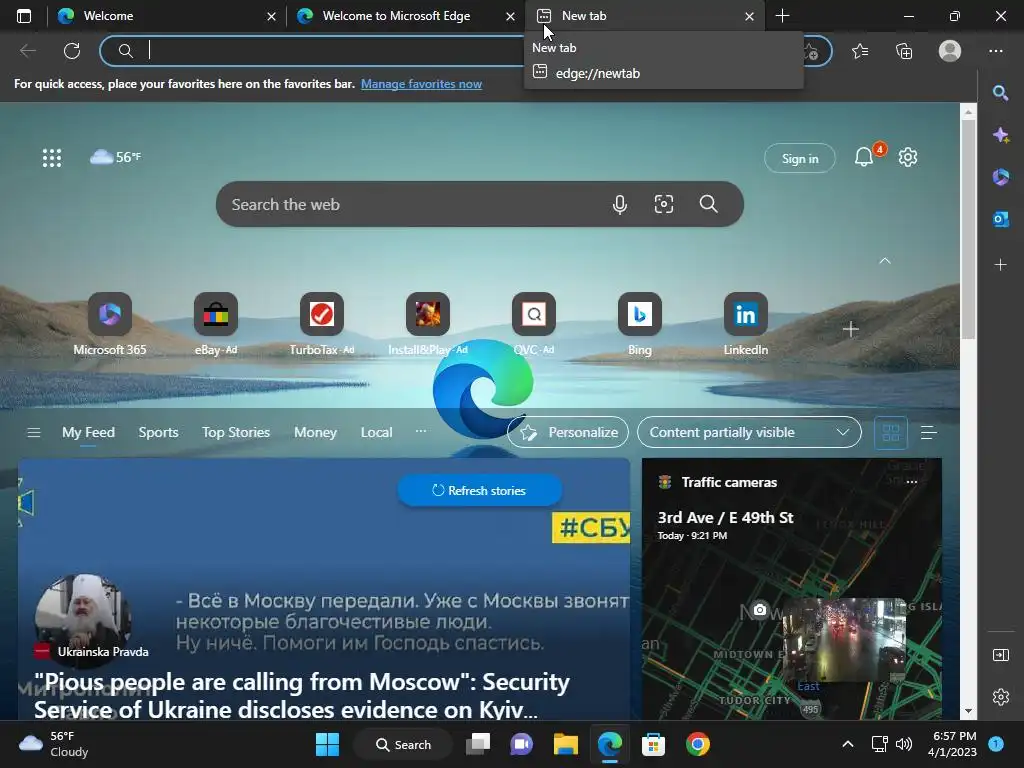The image size is (1024, 768).
Task: Open Windows Start menu button
Action: pos(327,744)
